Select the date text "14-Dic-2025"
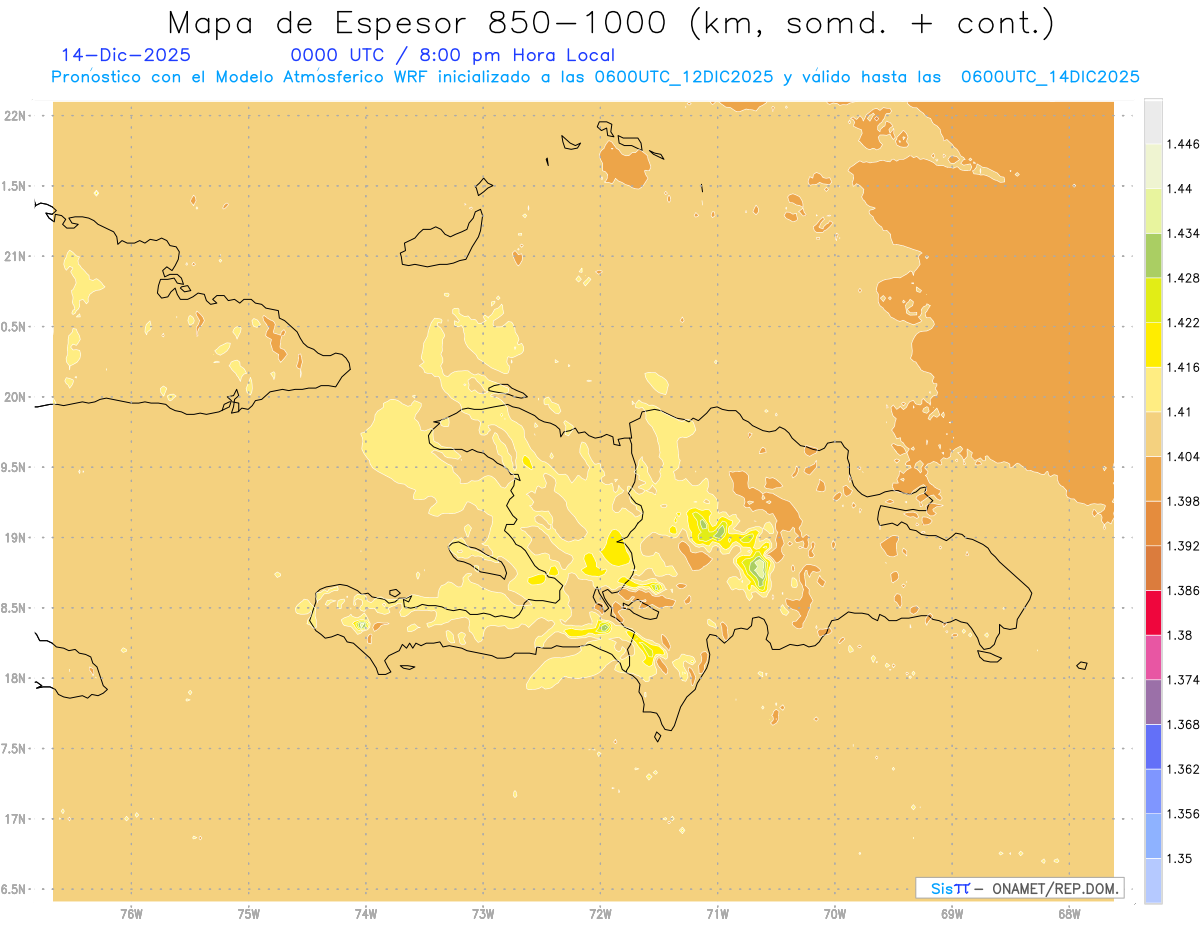 [126, 55]
